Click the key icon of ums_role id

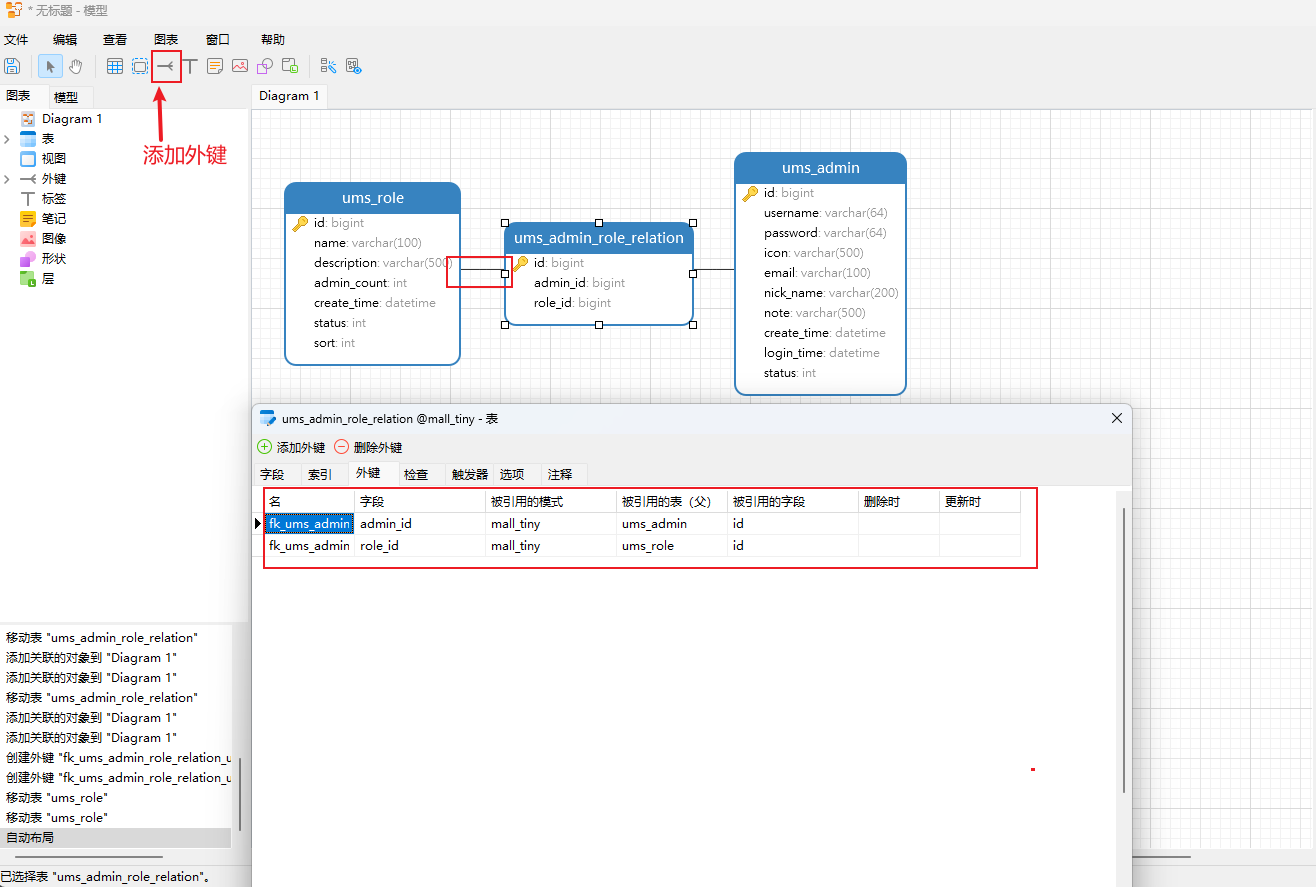[x=300, y=223]
